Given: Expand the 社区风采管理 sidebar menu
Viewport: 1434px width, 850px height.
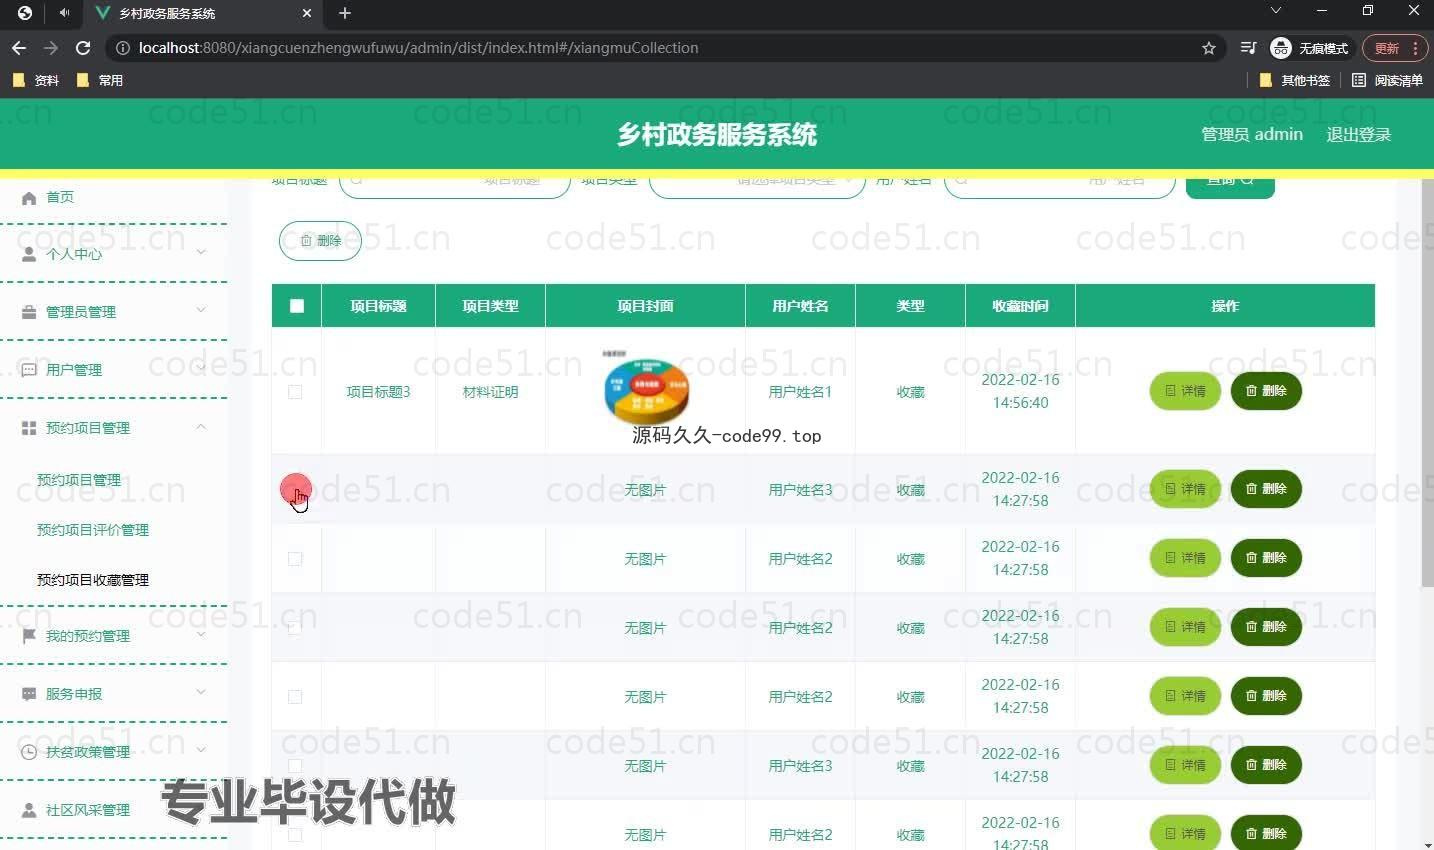Looking at the screenshot, I should tap(113, 810).
